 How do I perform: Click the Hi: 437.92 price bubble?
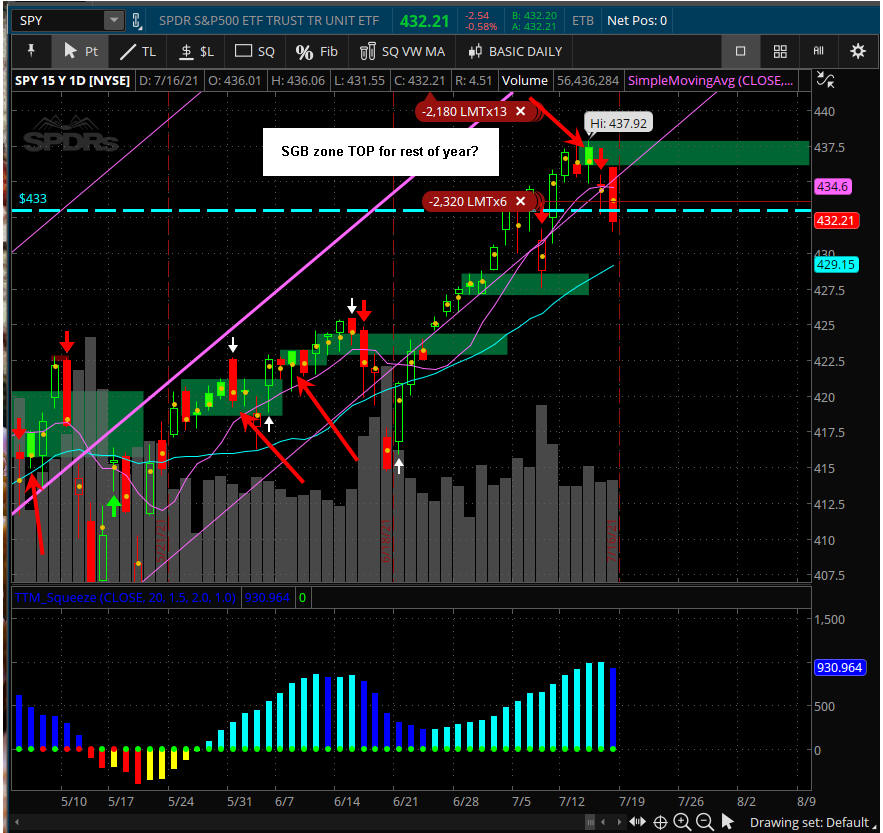618,123
